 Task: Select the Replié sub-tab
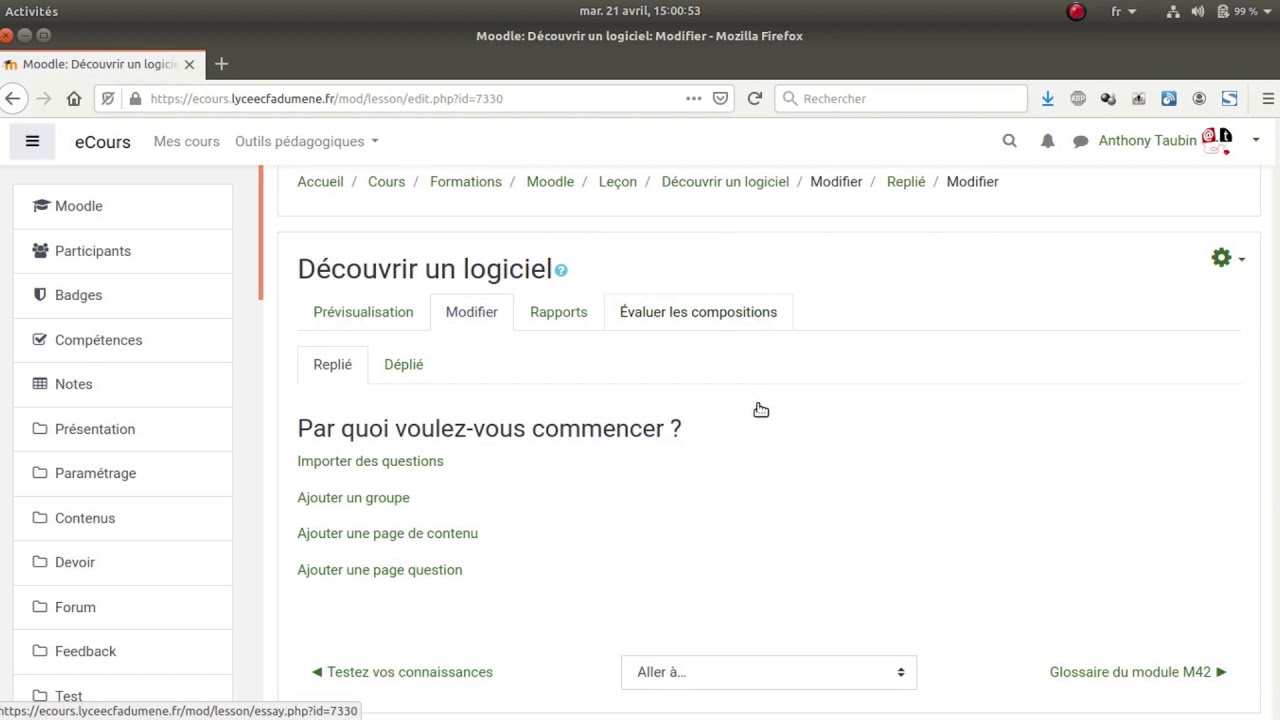(332, 364)
